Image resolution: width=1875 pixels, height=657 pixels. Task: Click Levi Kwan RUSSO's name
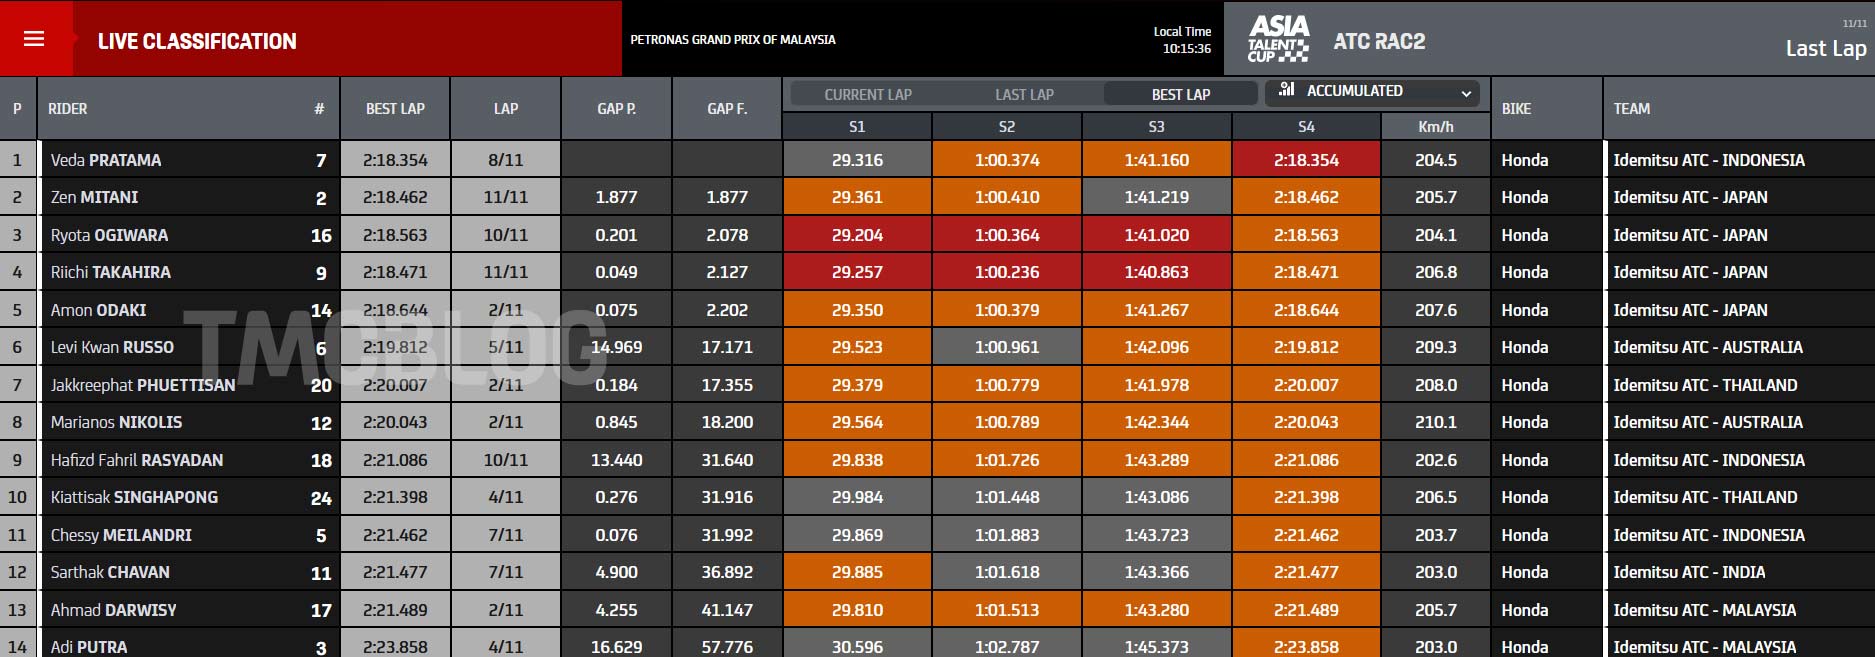click(x=112, y=347)
